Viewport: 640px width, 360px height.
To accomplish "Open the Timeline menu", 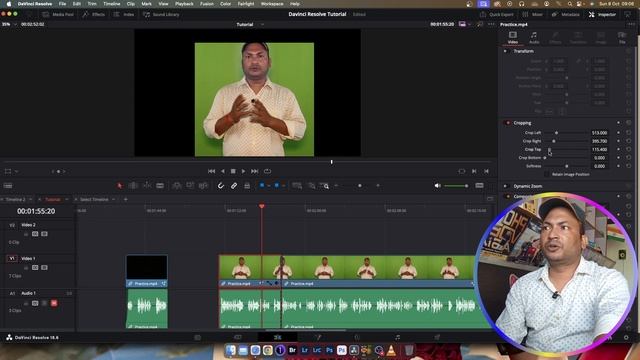I will point(111,4).
